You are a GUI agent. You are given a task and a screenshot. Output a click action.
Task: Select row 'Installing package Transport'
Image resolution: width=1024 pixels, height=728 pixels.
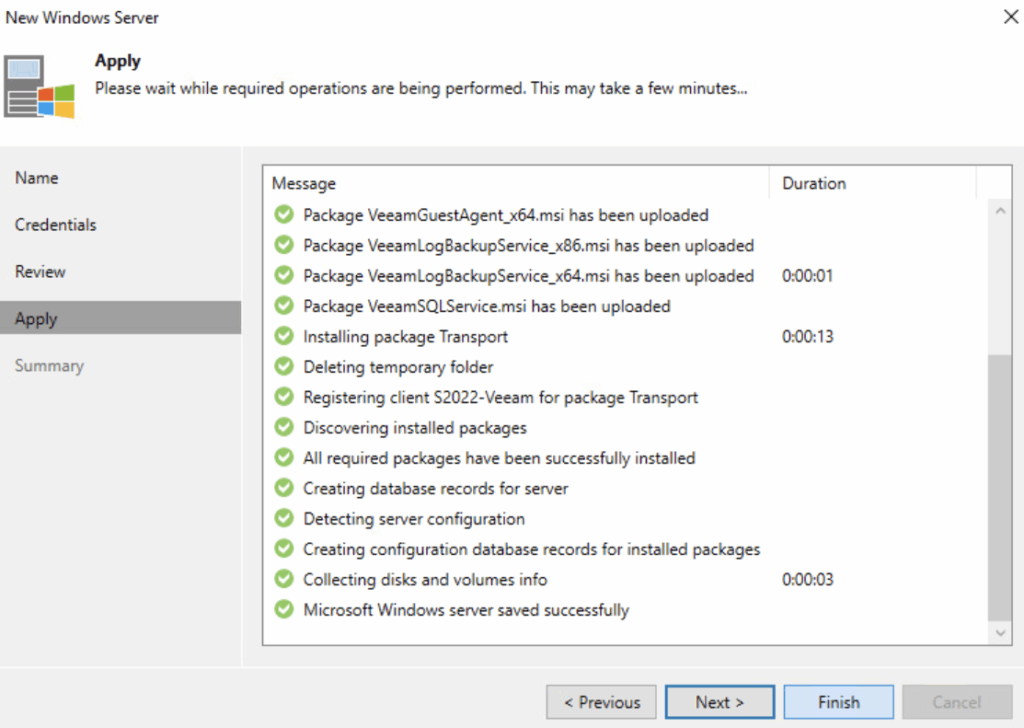pyautogui.click(x=626, y=336)
